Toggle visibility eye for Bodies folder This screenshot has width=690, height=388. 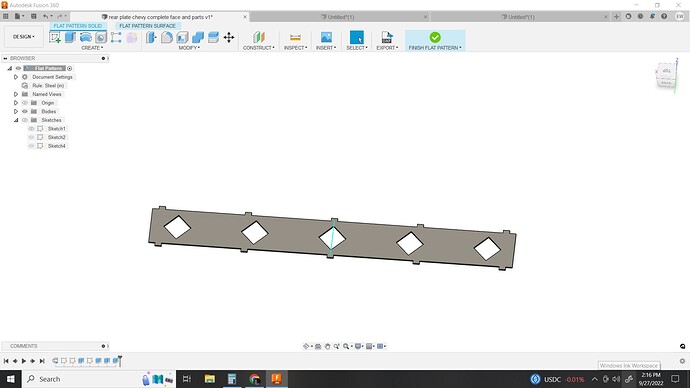(x=25, y=111)
